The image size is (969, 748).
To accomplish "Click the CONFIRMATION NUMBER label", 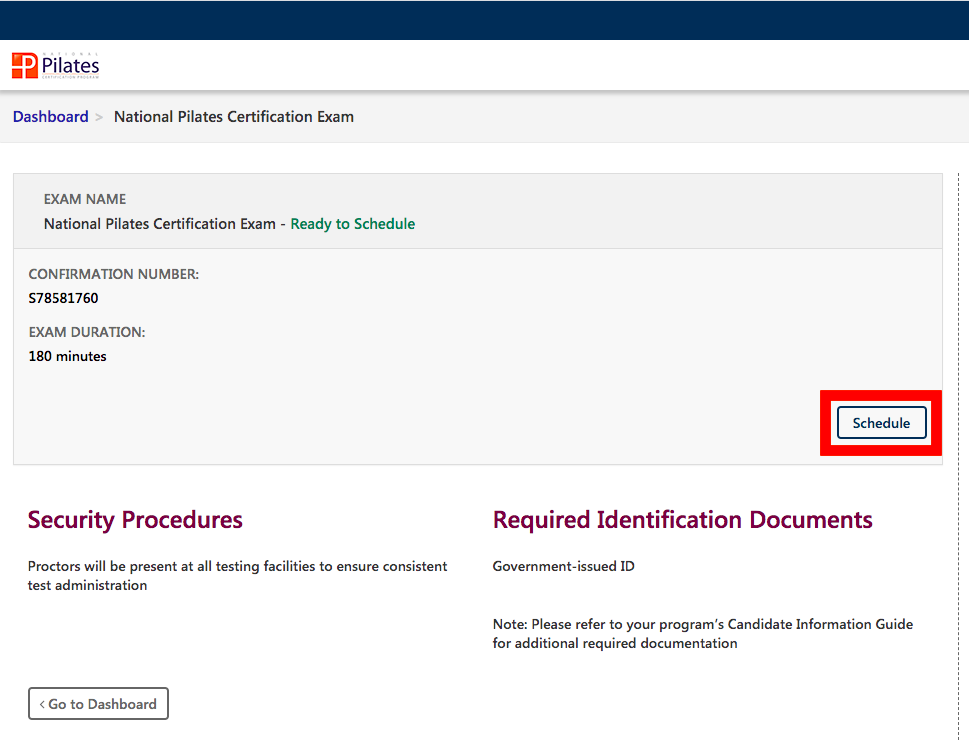I will click(114, 274).
